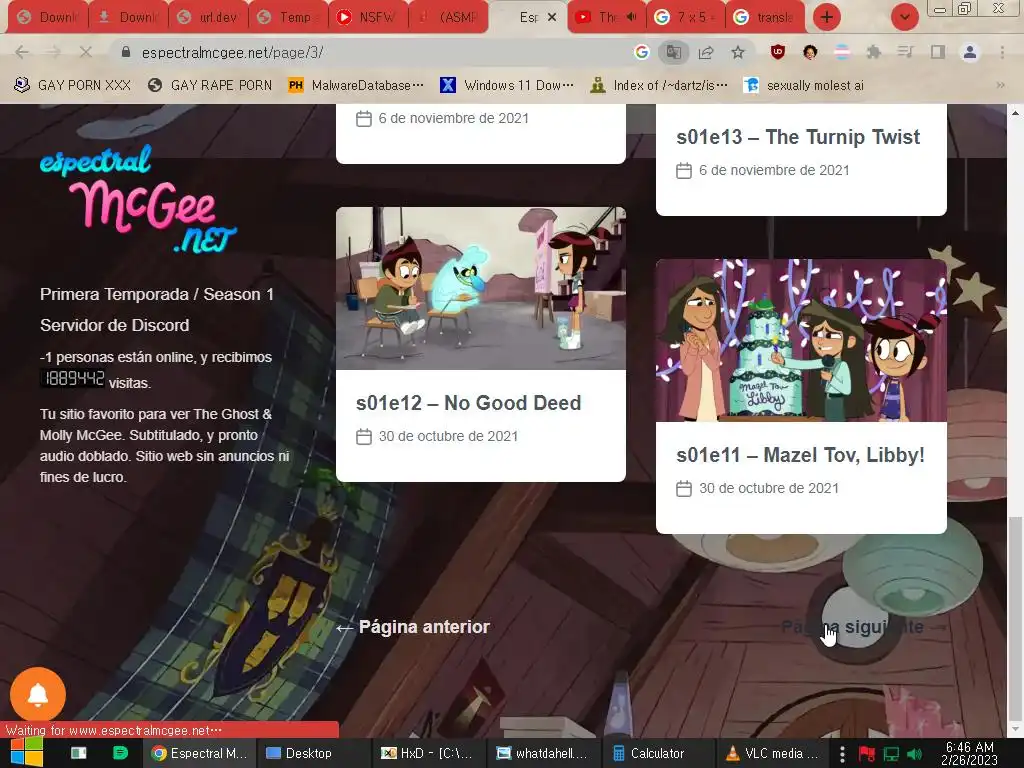
Task: Open the extensions puzzle icon
Action: click(873, 52)
